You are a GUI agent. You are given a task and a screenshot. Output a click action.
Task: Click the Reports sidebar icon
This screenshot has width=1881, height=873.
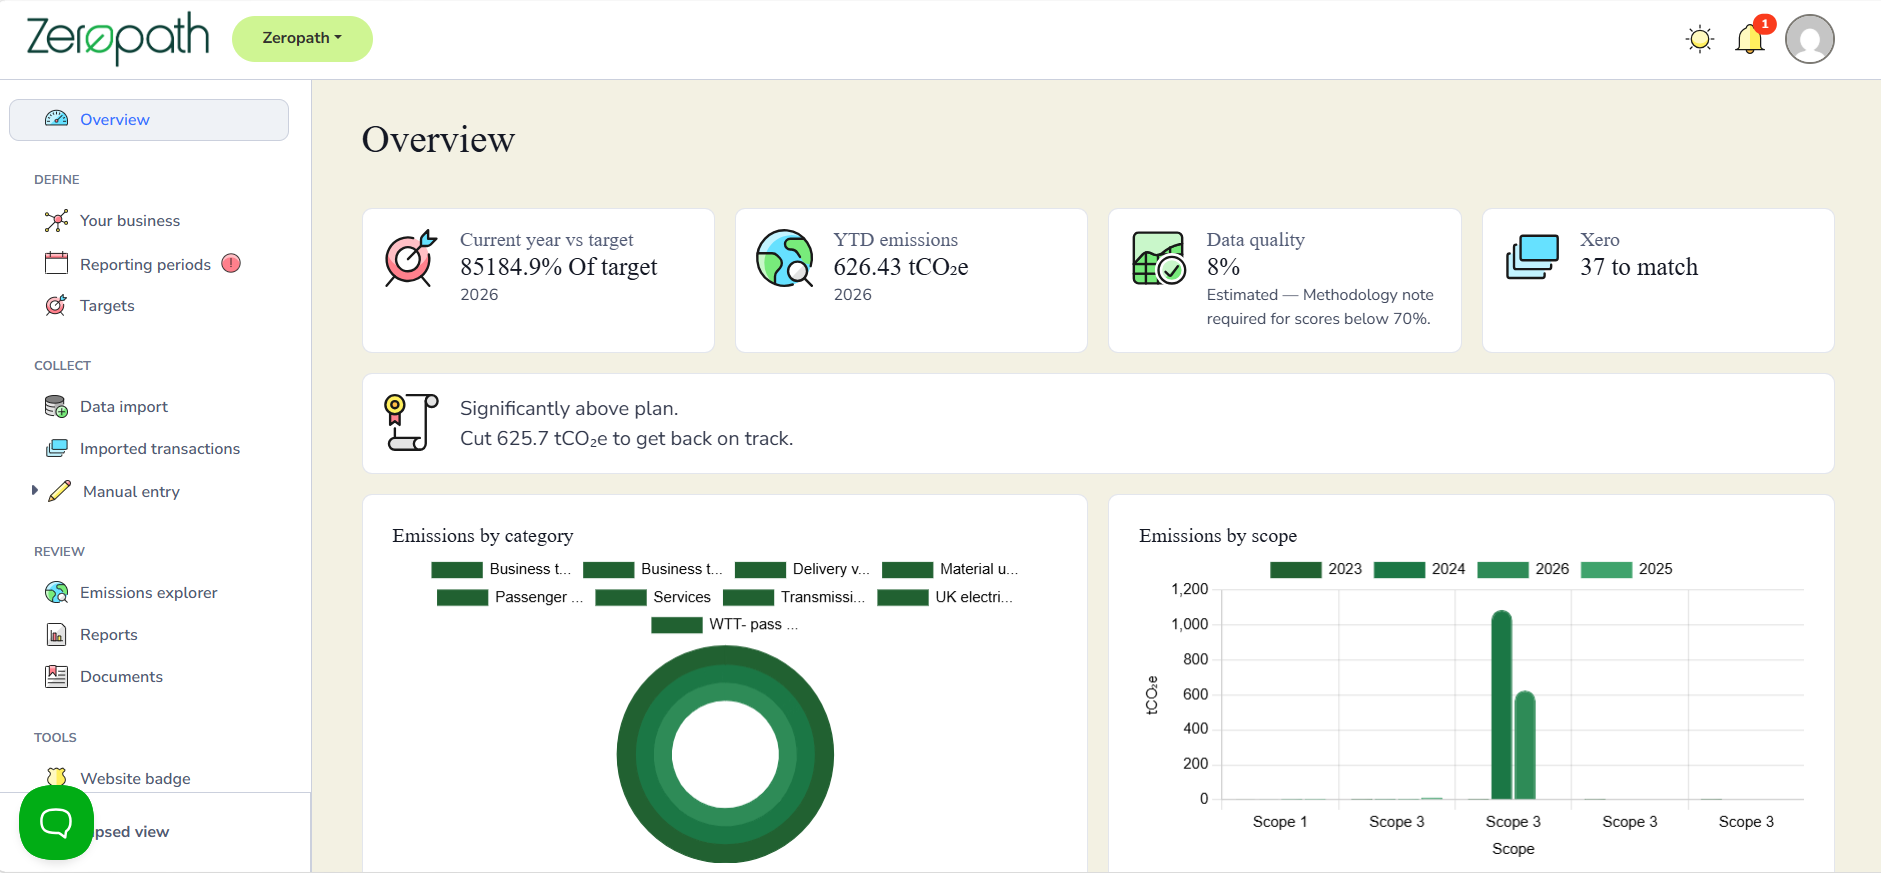57,634
